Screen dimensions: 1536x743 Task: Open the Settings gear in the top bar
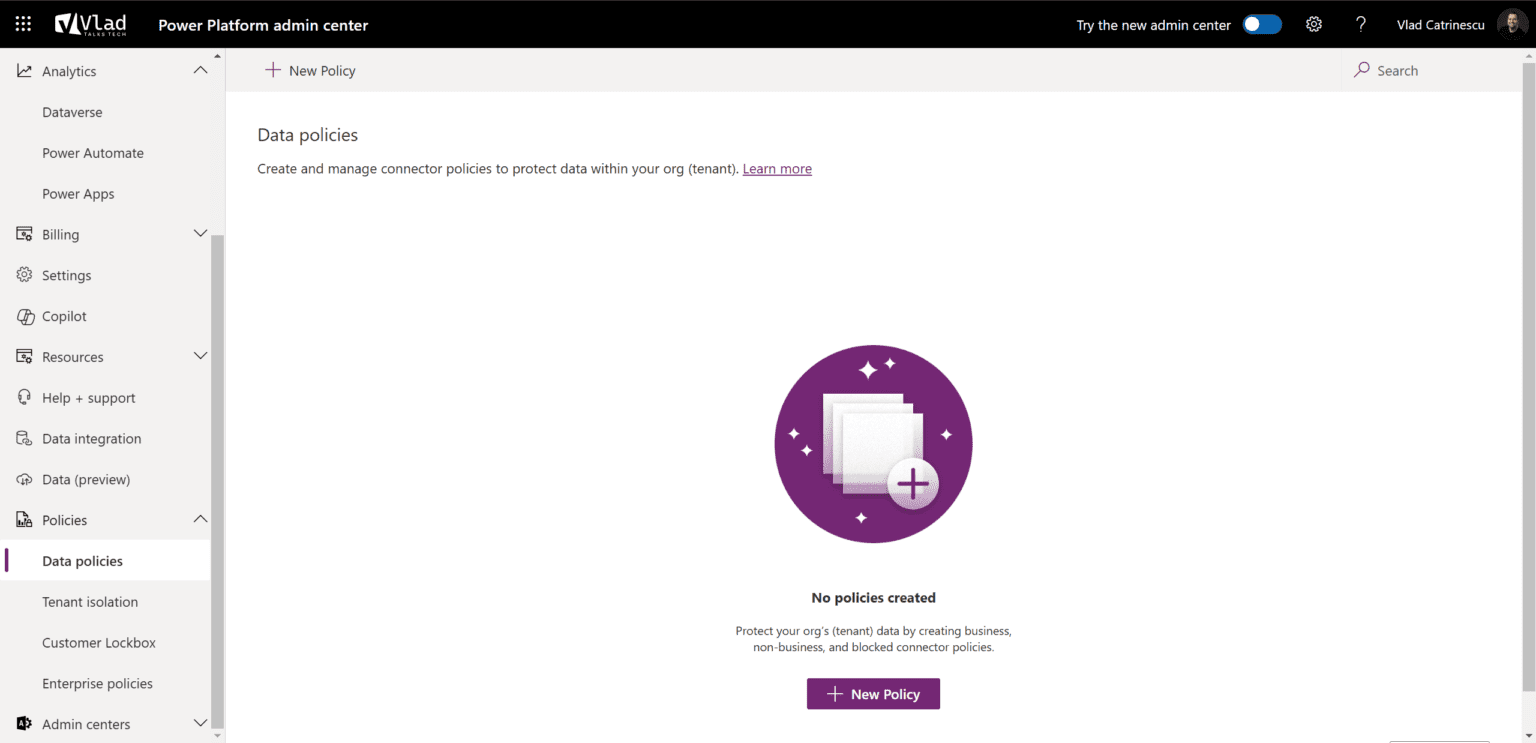pos(1313,23)
